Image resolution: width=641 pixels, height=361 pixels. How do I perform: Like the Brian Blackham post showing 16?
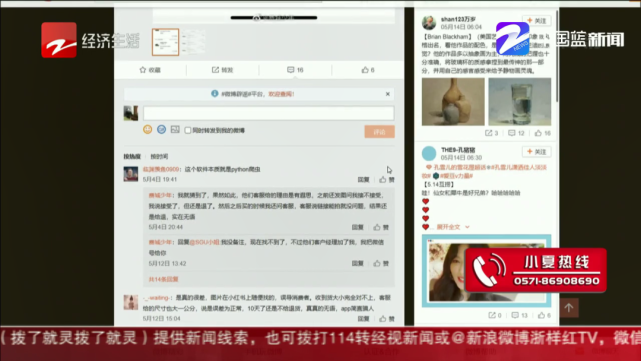[543, 133]
